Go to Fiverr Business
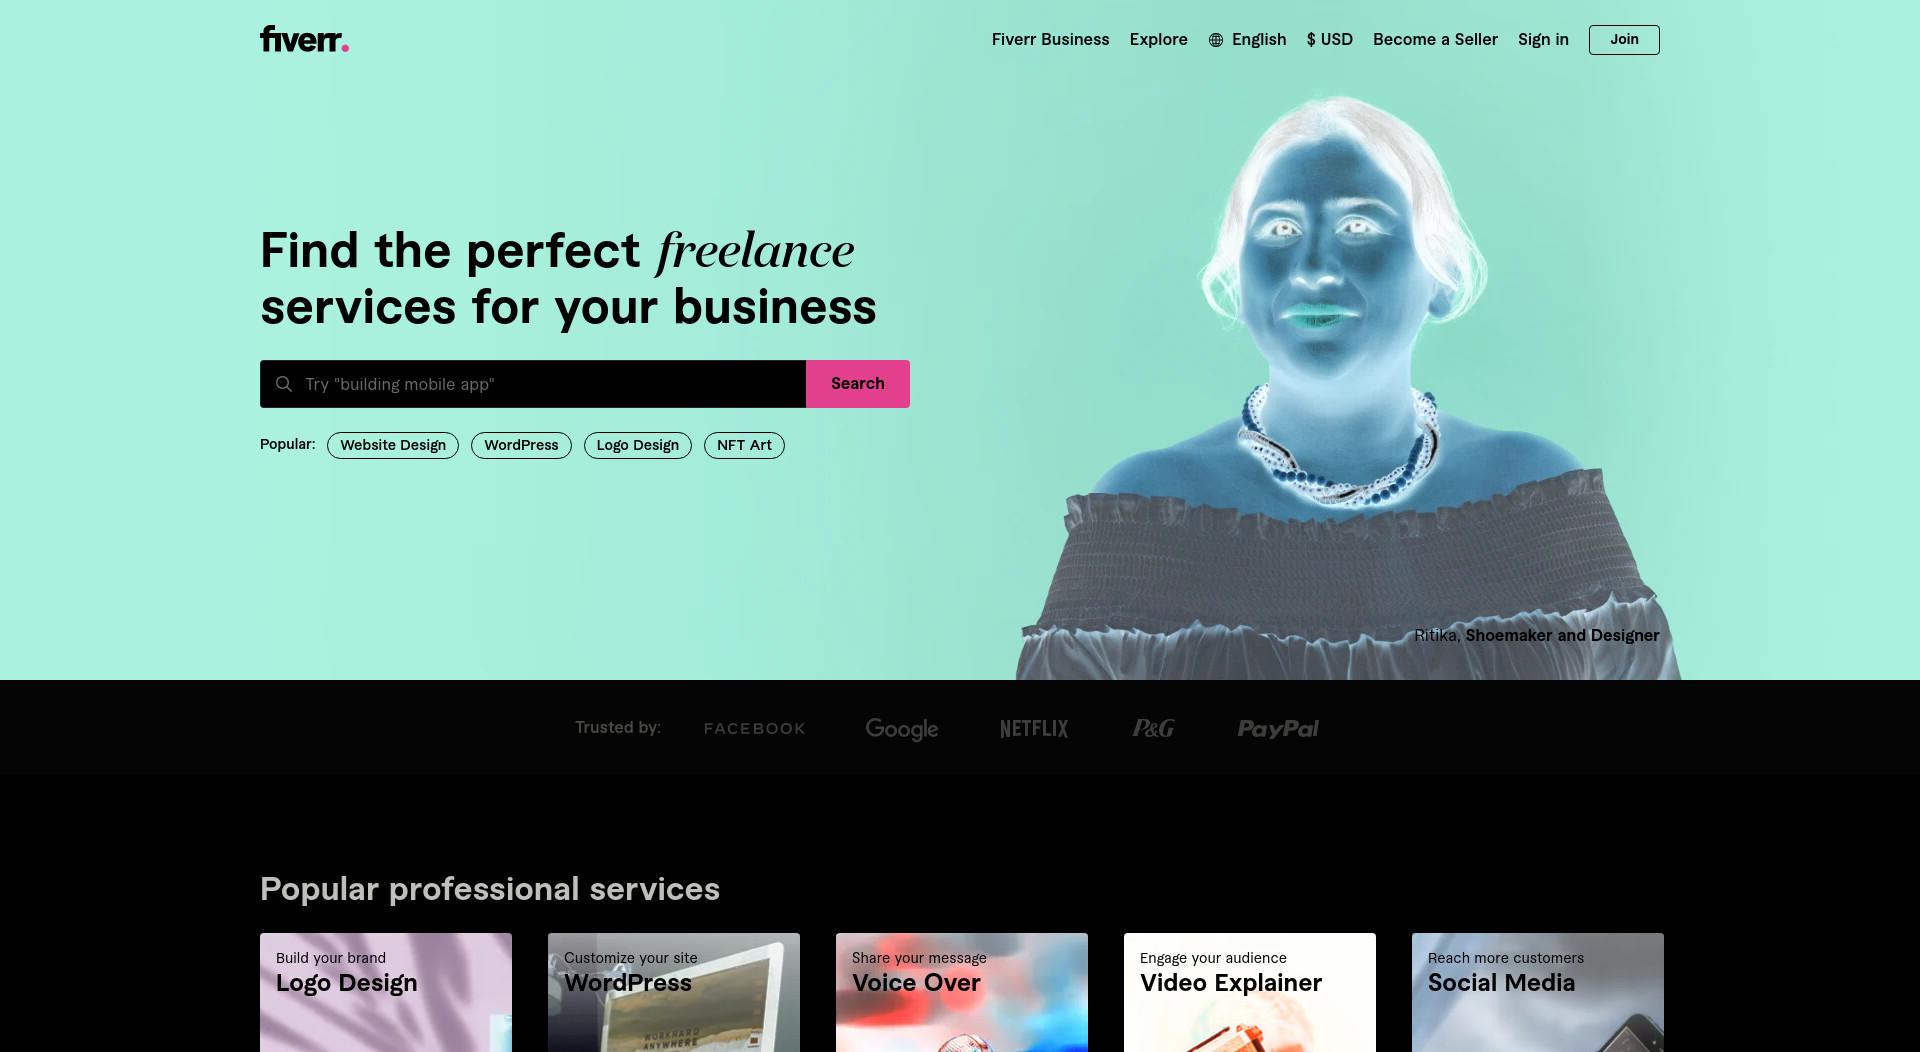This screenshot has height=1052, width=1920. point(1050,40)
